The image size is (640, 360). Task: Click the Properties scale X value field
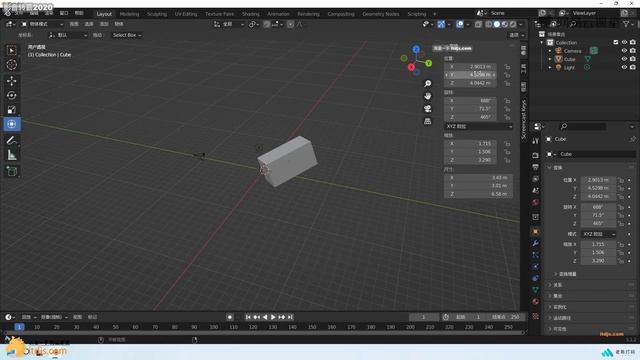coord(598,244)
